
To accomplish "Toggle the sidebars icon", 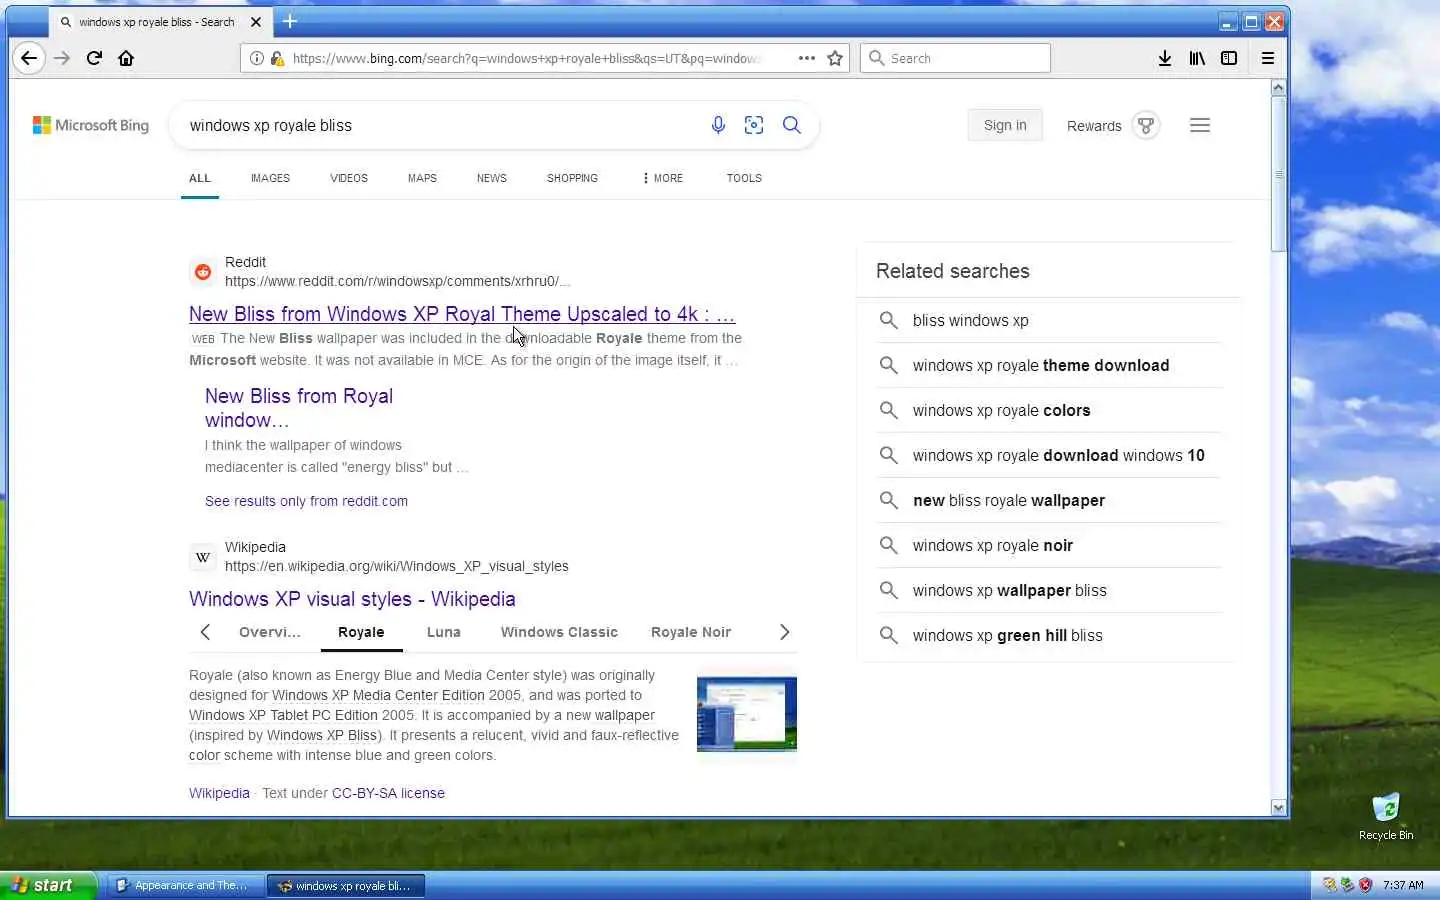I will (1229, 58).
